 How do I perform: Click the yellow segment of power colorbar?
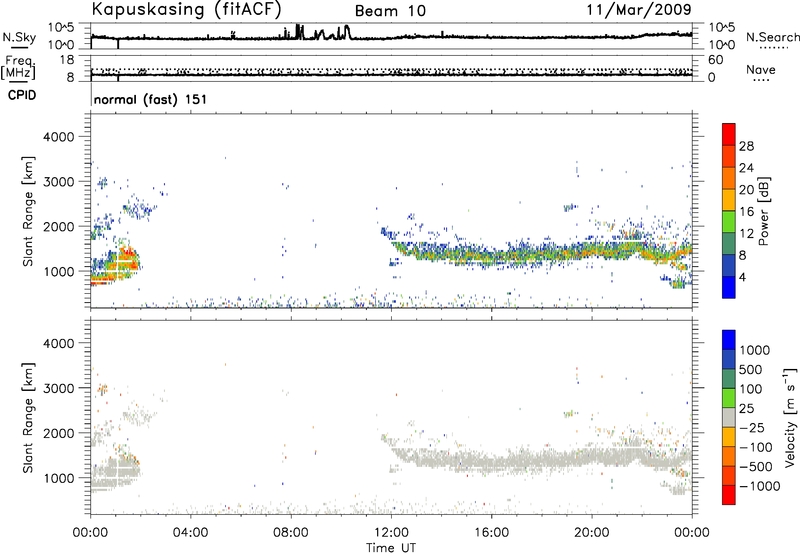pos(729,199)
